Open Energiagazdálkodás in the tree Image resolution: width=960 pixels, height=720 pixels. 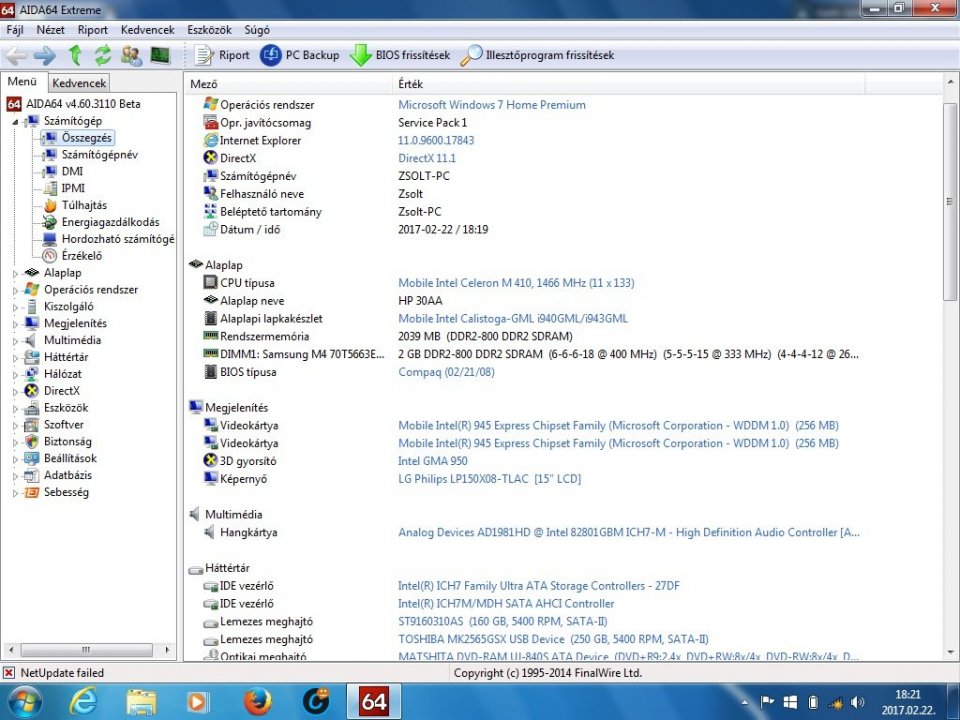[x=110, y=222]
